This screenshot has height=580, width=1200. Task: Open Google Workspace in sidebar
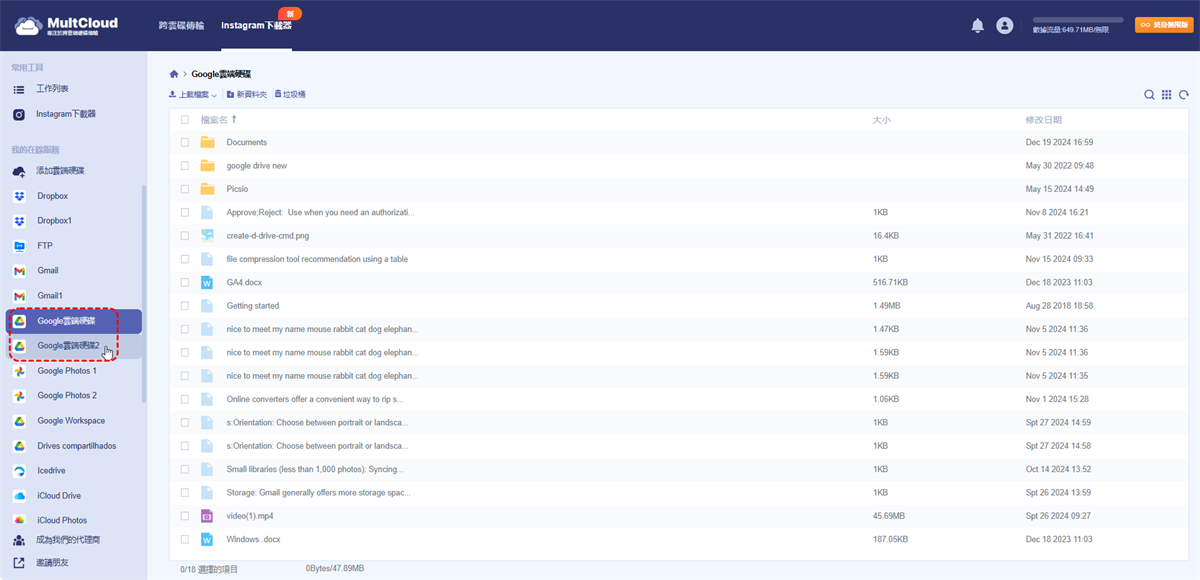71,421
